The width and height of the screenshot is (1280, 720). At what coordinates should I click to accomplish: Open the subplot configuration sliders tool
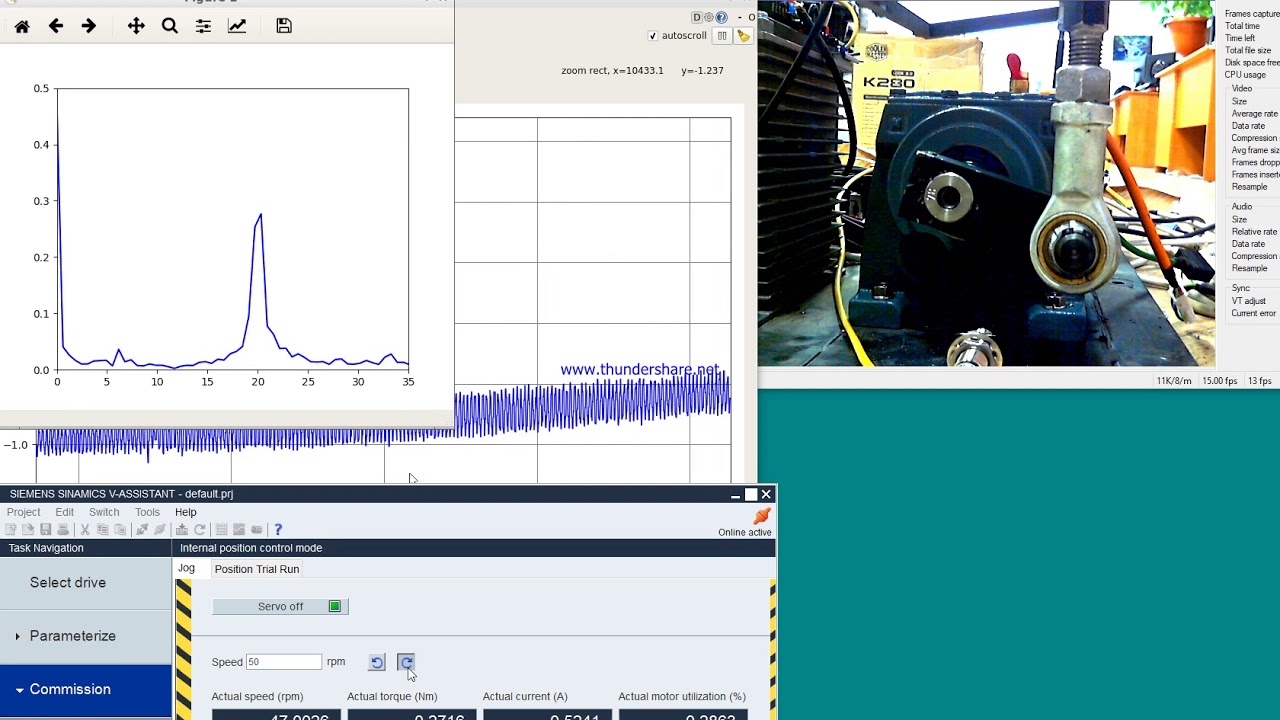pyautogui.click(x=203, y=27)
